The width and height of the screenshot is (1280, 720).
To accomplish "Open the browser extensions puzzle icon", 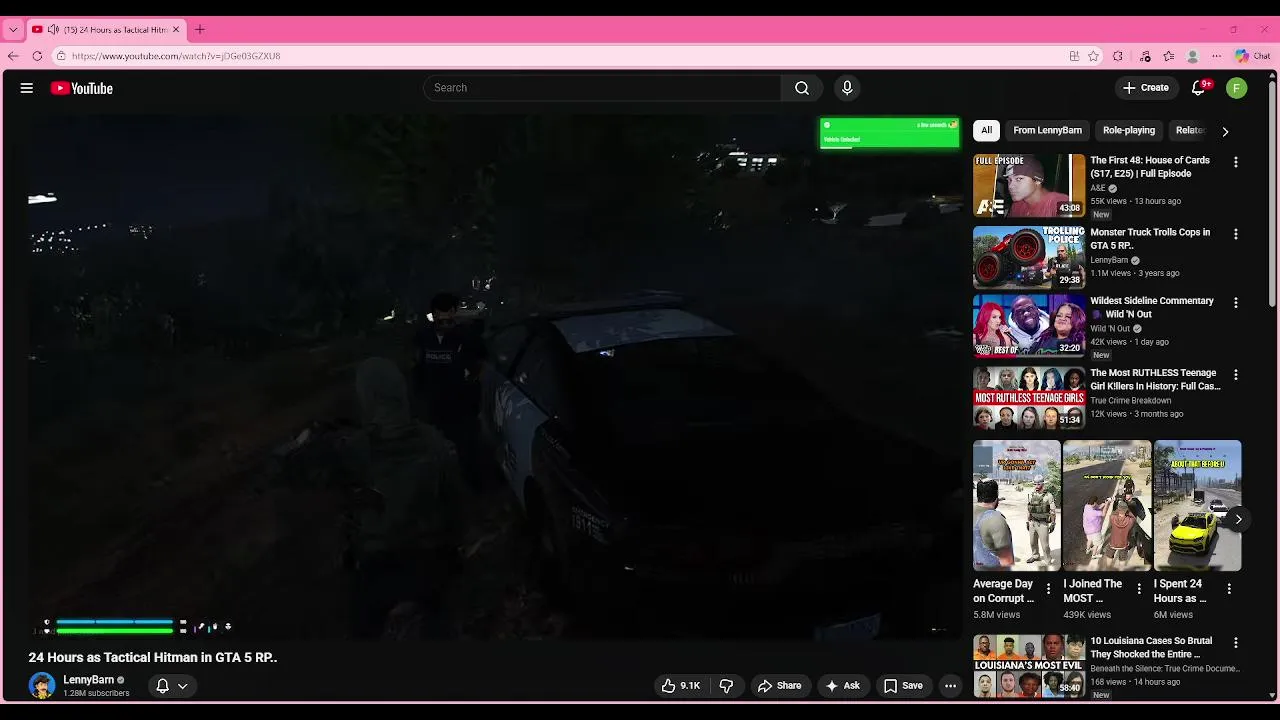I will [1118, 56].
